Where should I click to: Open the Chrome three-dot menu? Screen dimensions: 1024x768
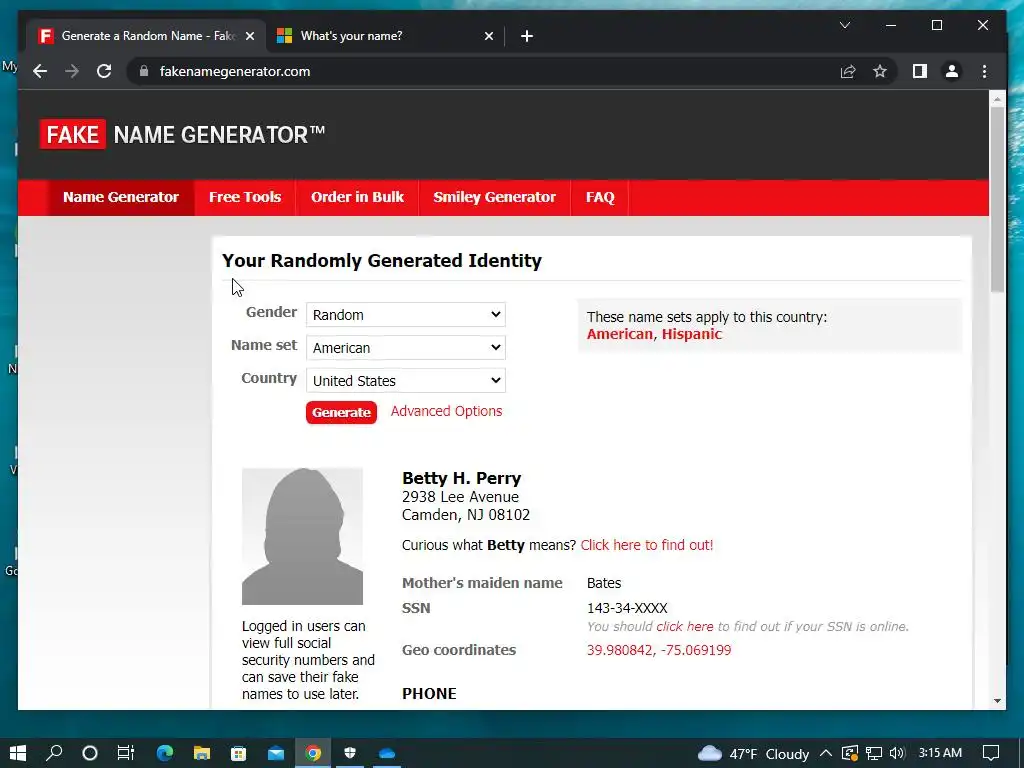(984, 71)
